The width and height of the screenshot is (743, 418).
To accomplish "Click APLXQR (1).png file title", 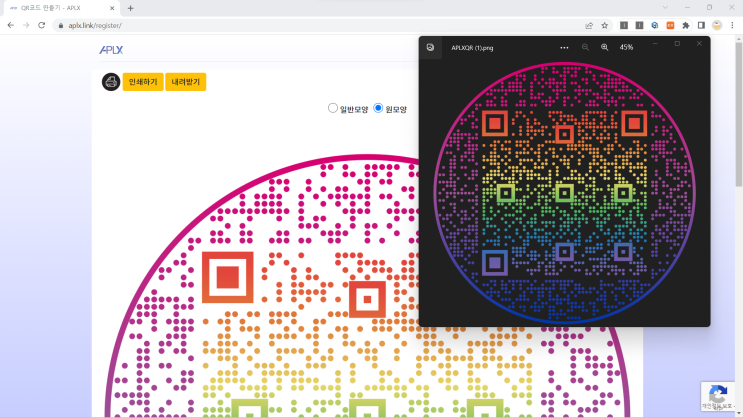I will 472,48.
